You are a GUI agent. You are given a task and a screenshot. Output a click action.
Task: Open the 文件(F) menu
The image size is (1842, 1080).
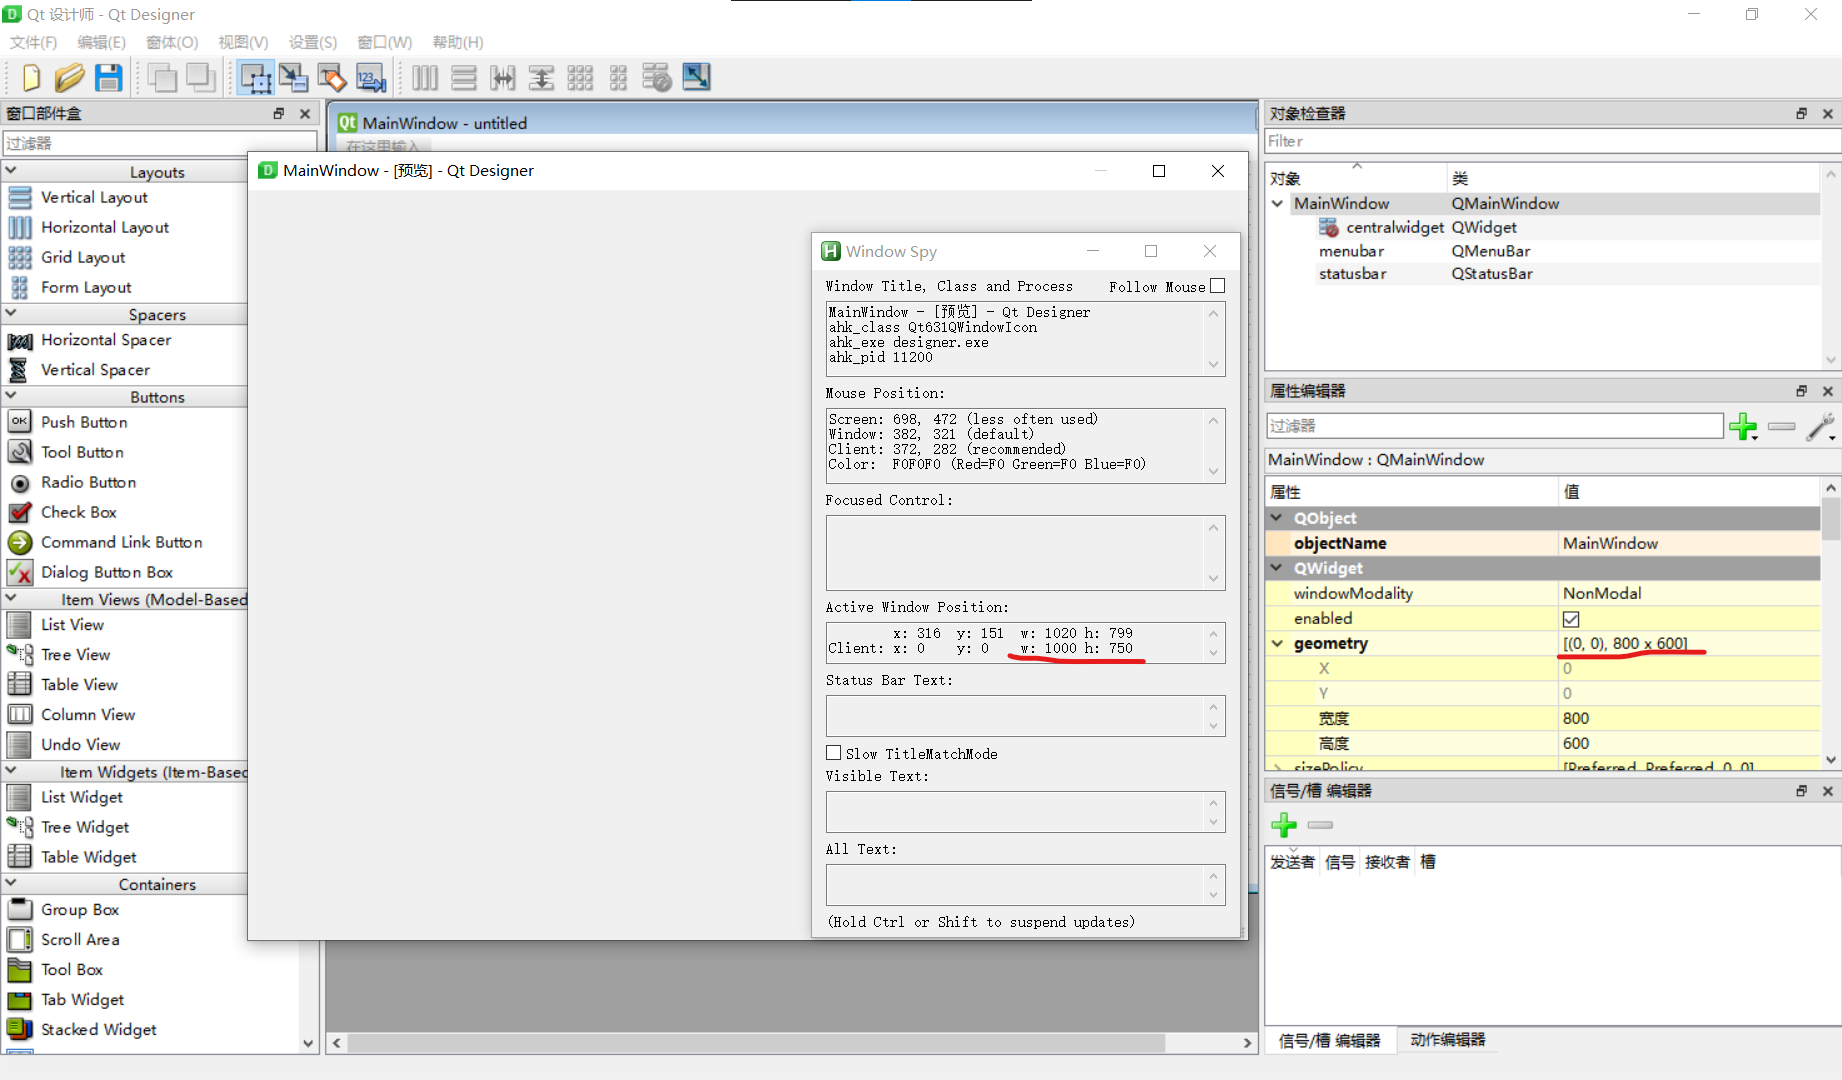pos(33,42)
